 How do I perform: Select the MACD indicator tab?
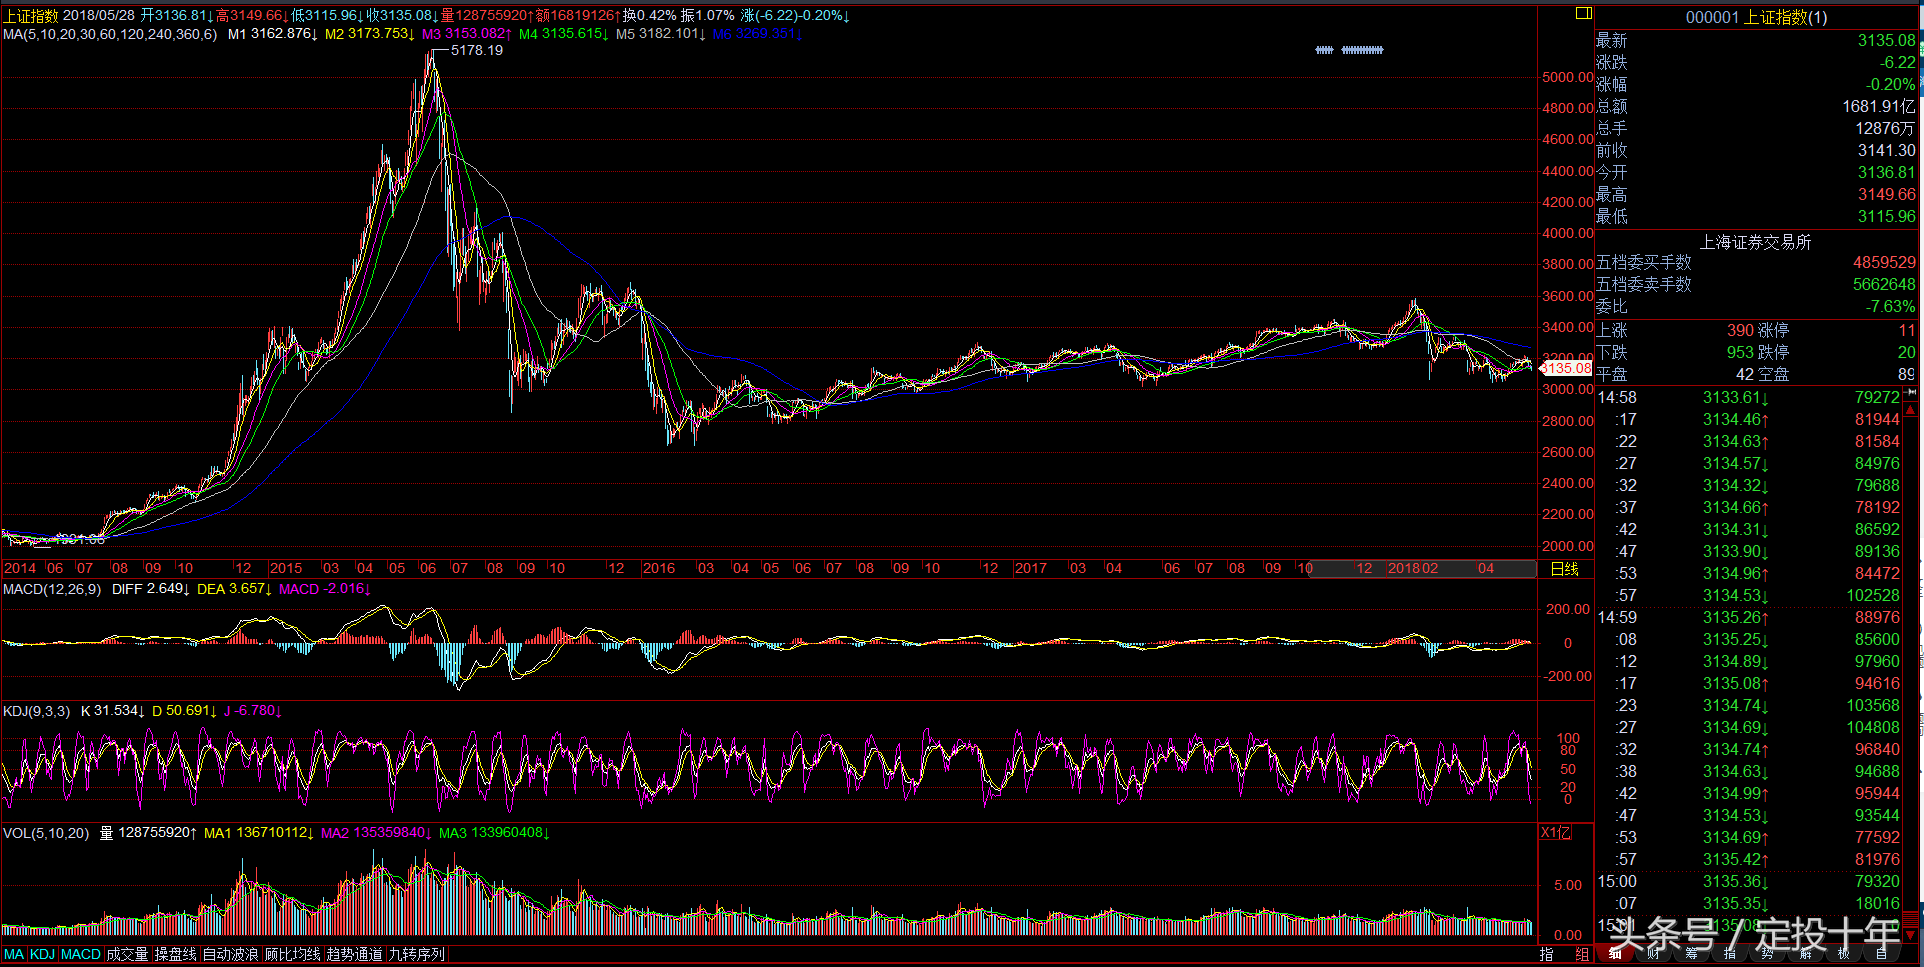[x=81, y=954]
